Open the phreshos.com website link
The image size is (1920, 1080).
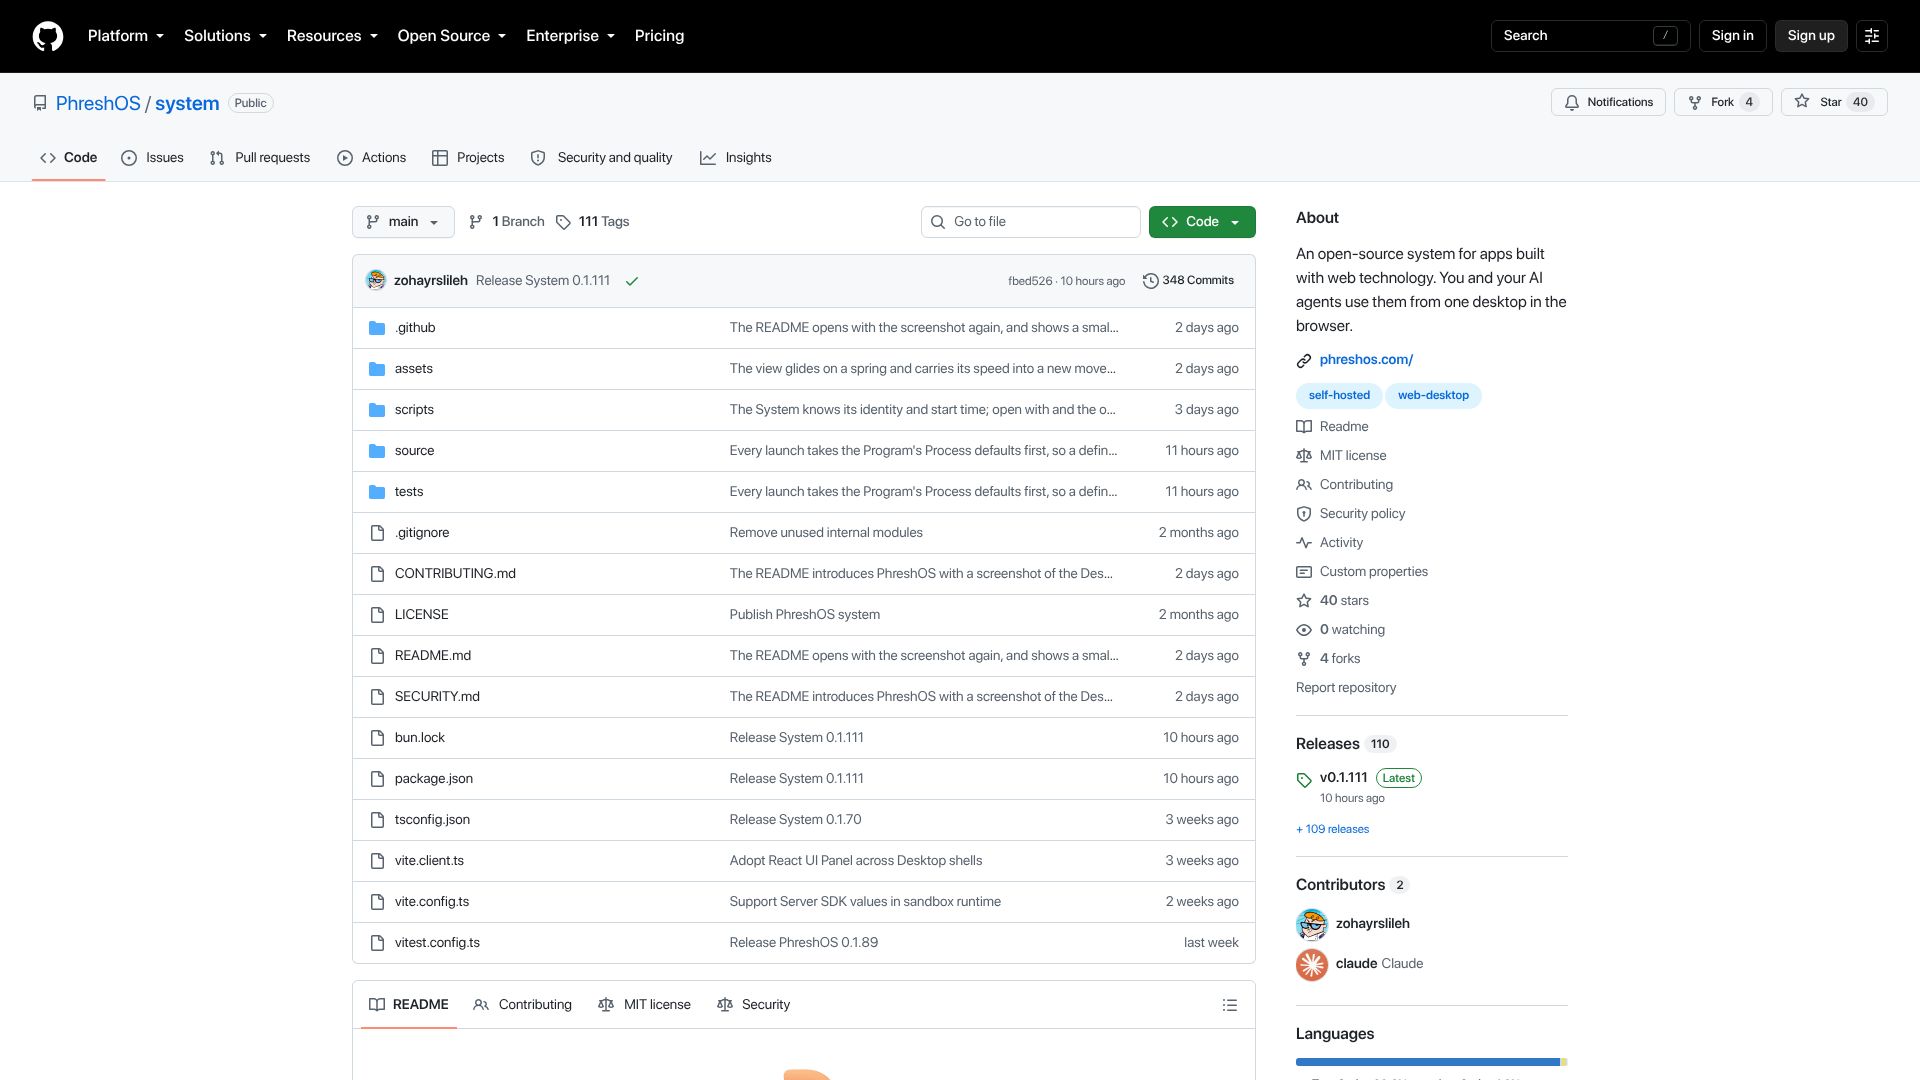(x=1366, y=360)
